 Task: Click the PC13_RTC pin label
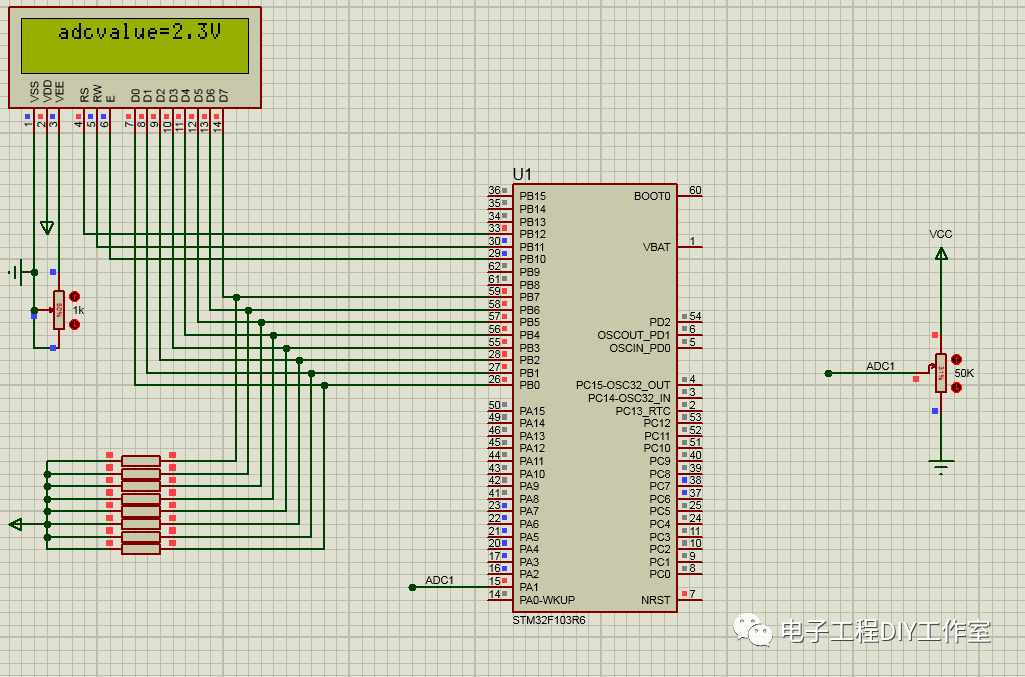643,411
